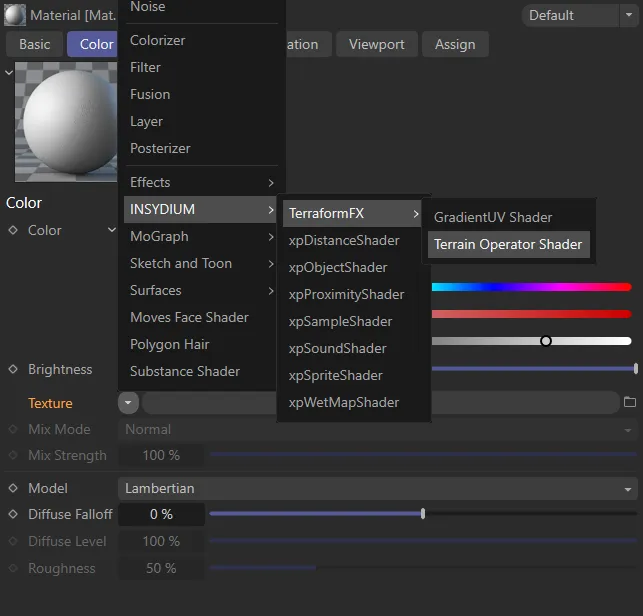
Task: Click the texture browse folder icon
Action: tap(629, 403)
